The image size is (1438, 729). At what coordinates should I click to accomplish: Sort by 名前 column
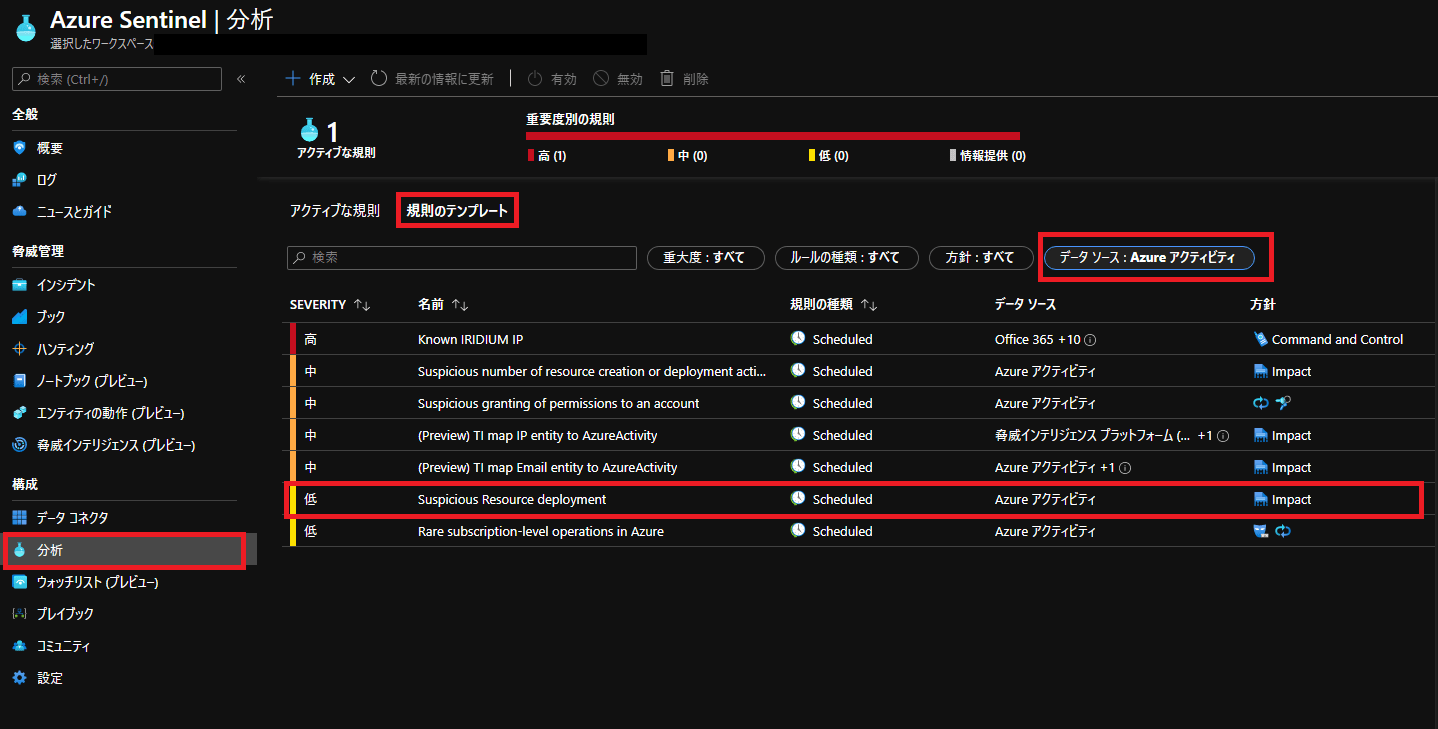443,304
